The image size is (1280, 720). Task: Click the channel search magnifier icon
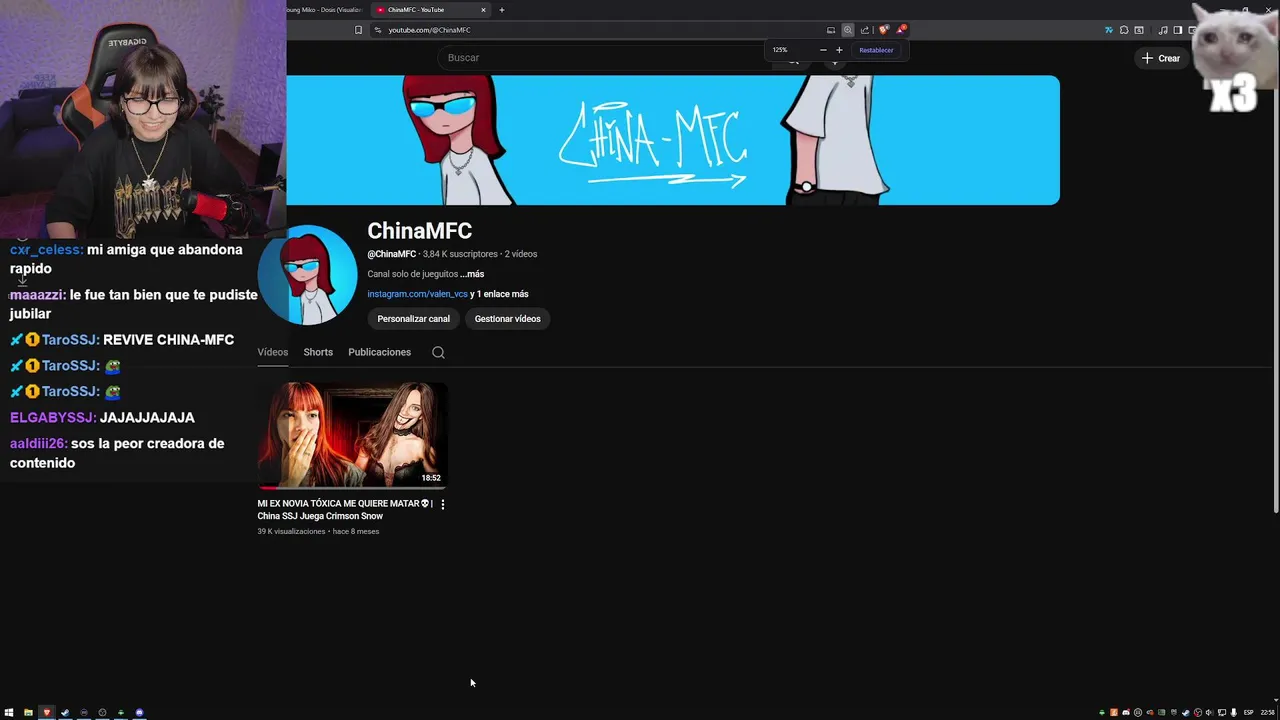(x=438, y=352)
